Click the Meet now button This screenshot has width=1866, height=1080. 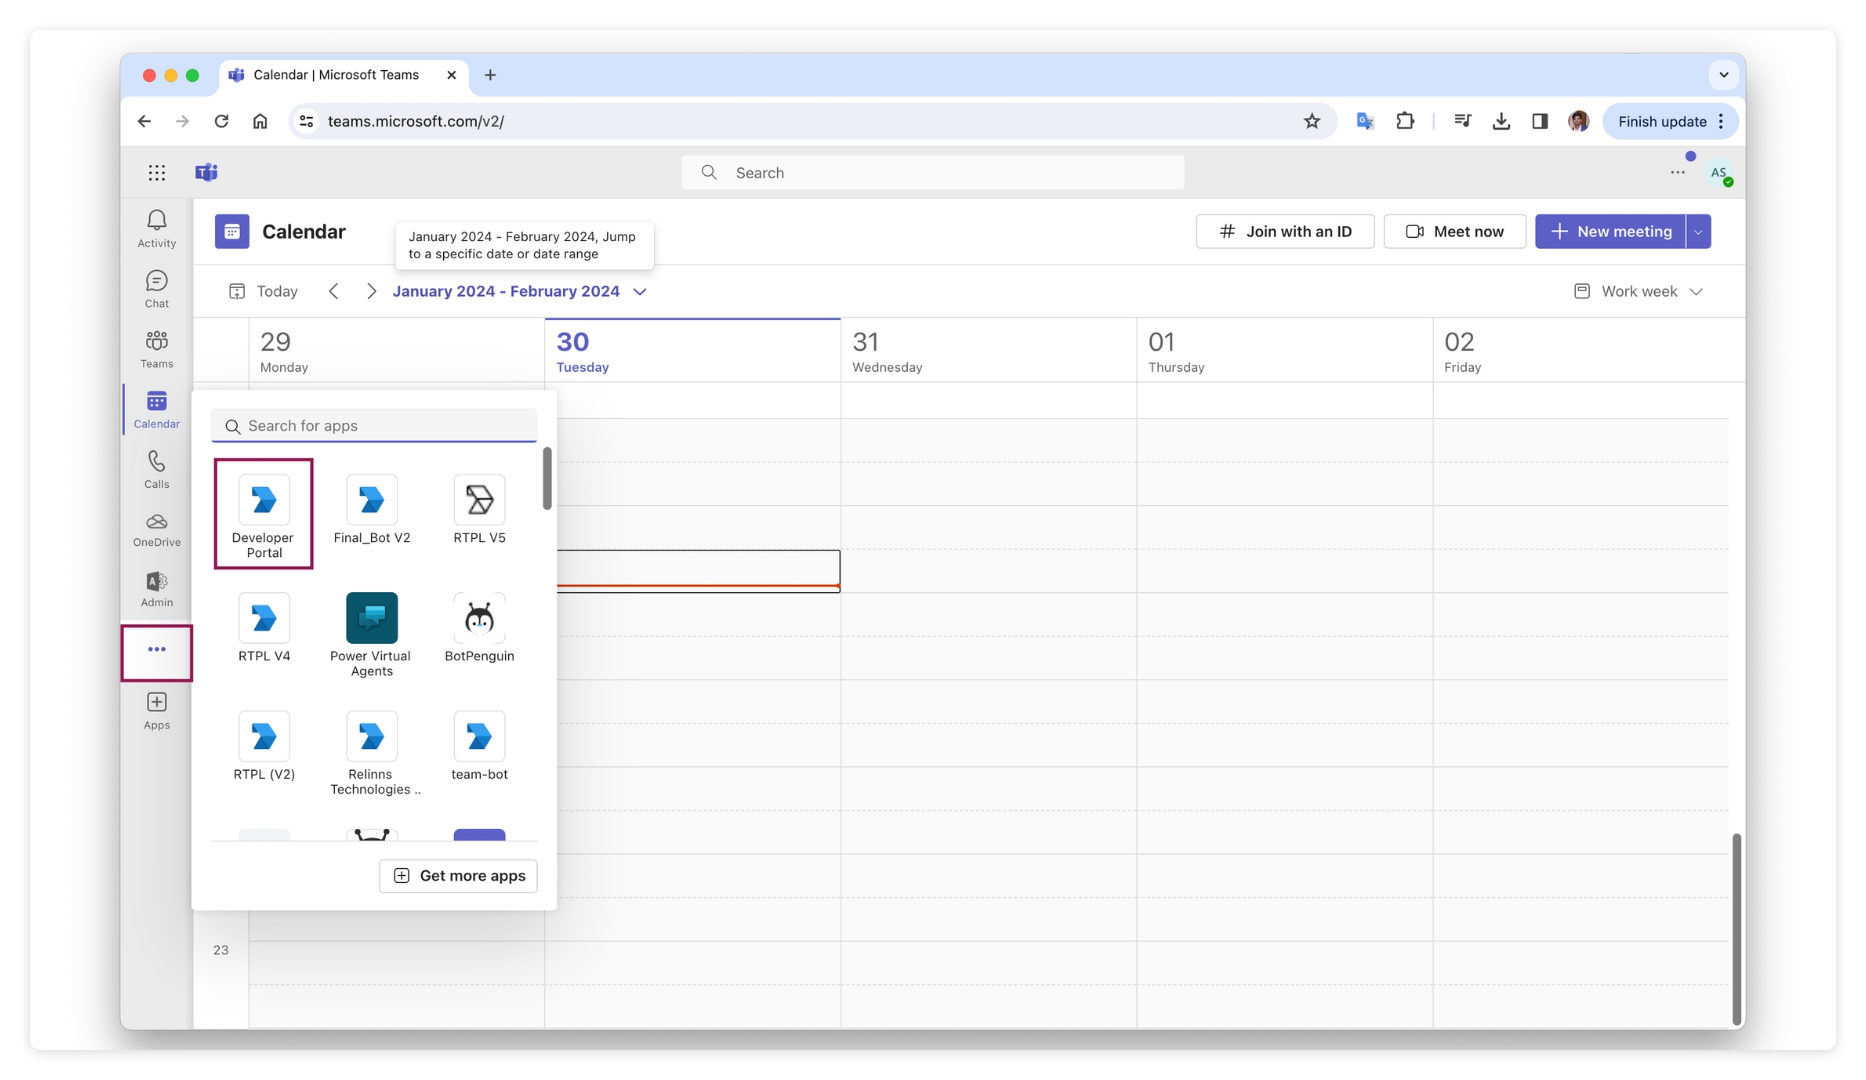(1455, 231)
